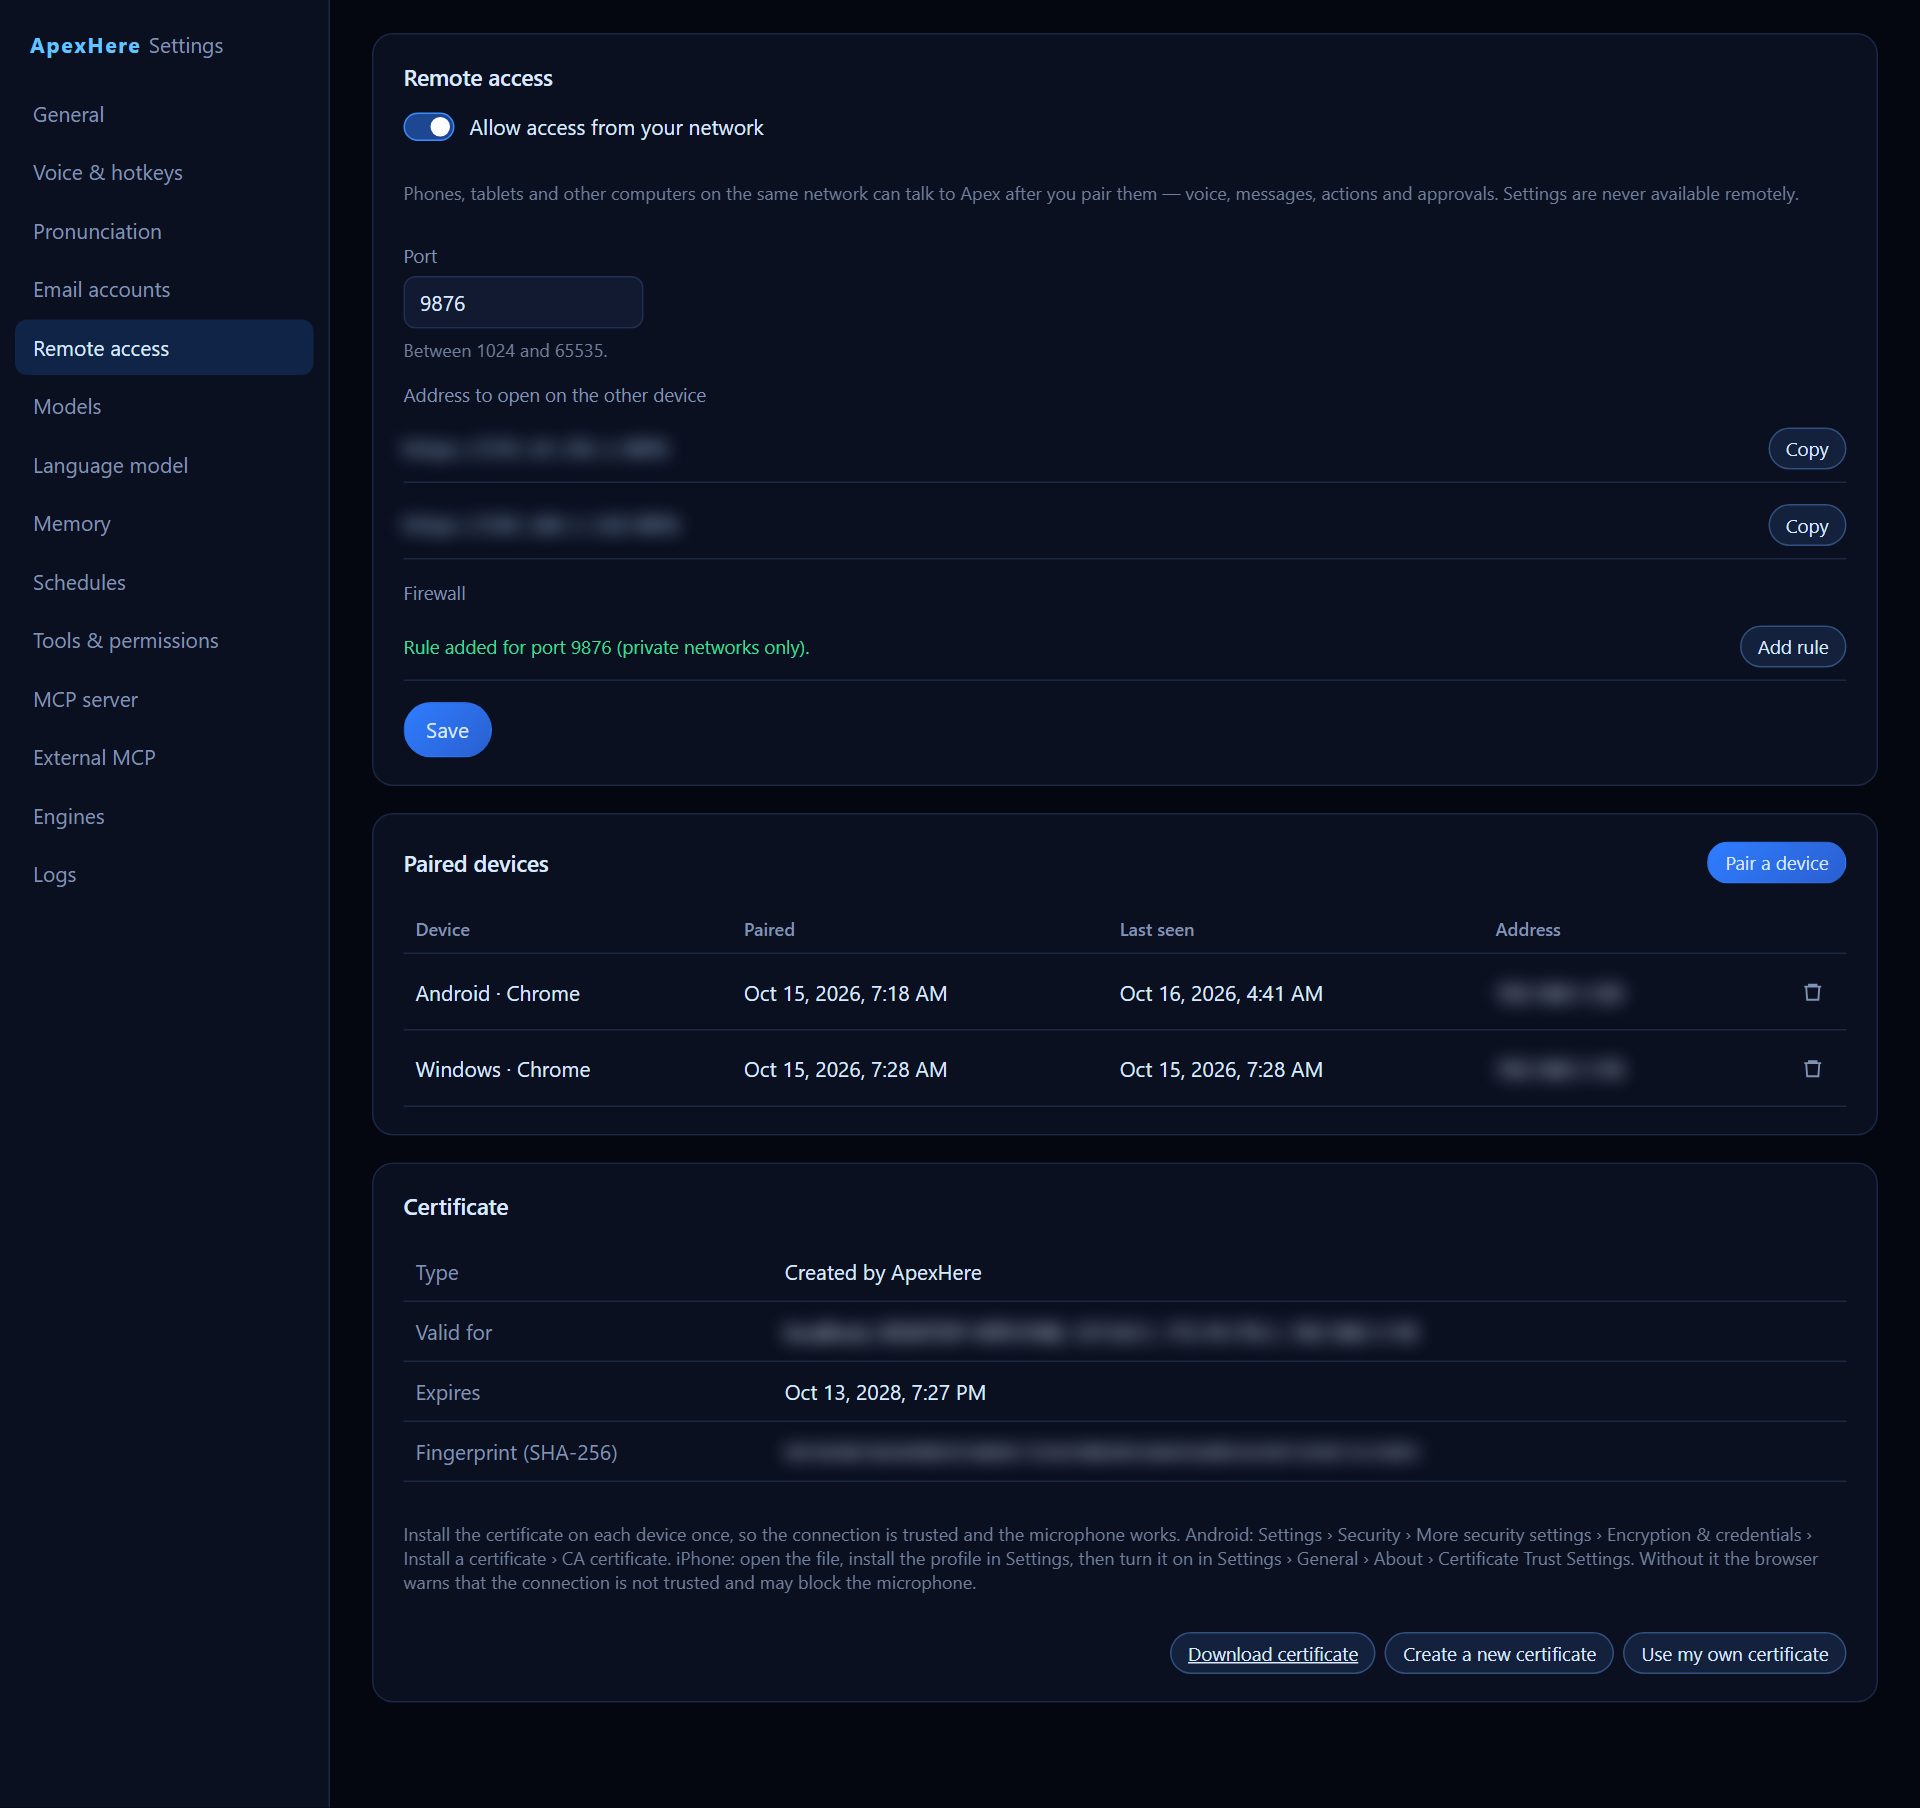Click the Last seen column header
This screenshot has width=1920, height=1808.
click(x=1156, y=929)
